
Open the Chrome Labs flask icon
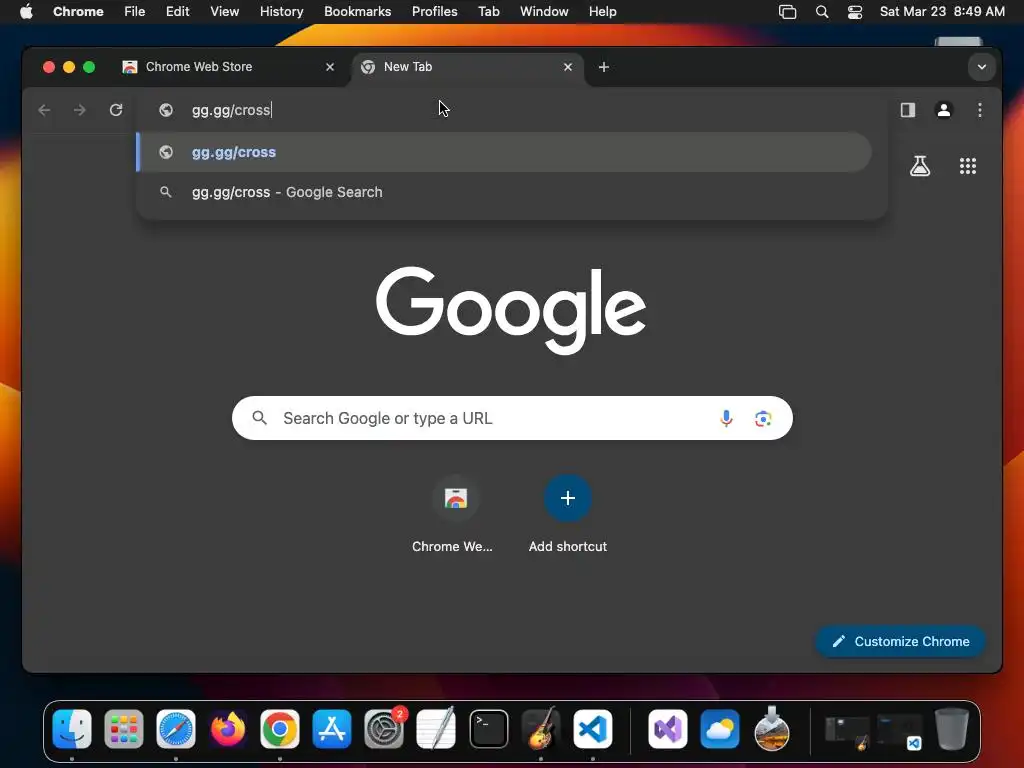pyautogui.click(x=920, y=166)
